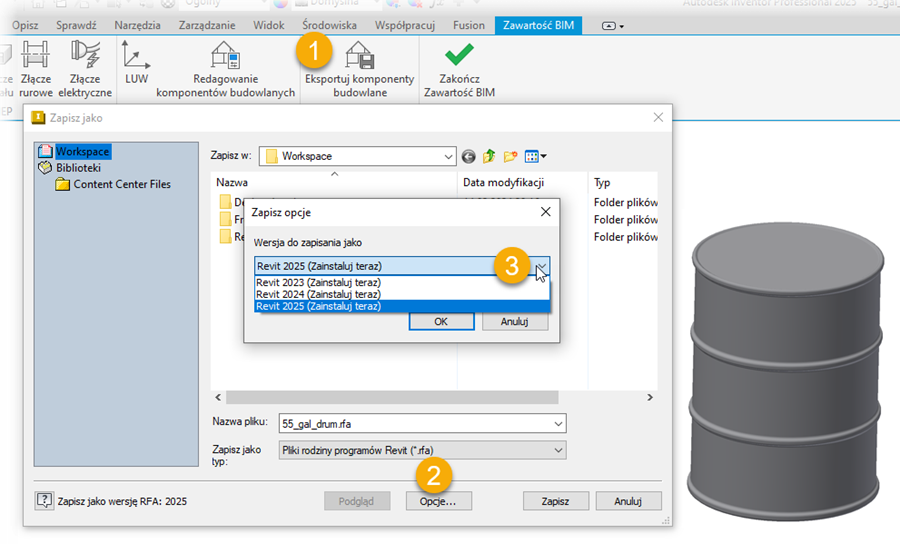This screenshot has height=544, width=900.
Task: Close the Zapisz jako dialog
Action: pos(658,117)
